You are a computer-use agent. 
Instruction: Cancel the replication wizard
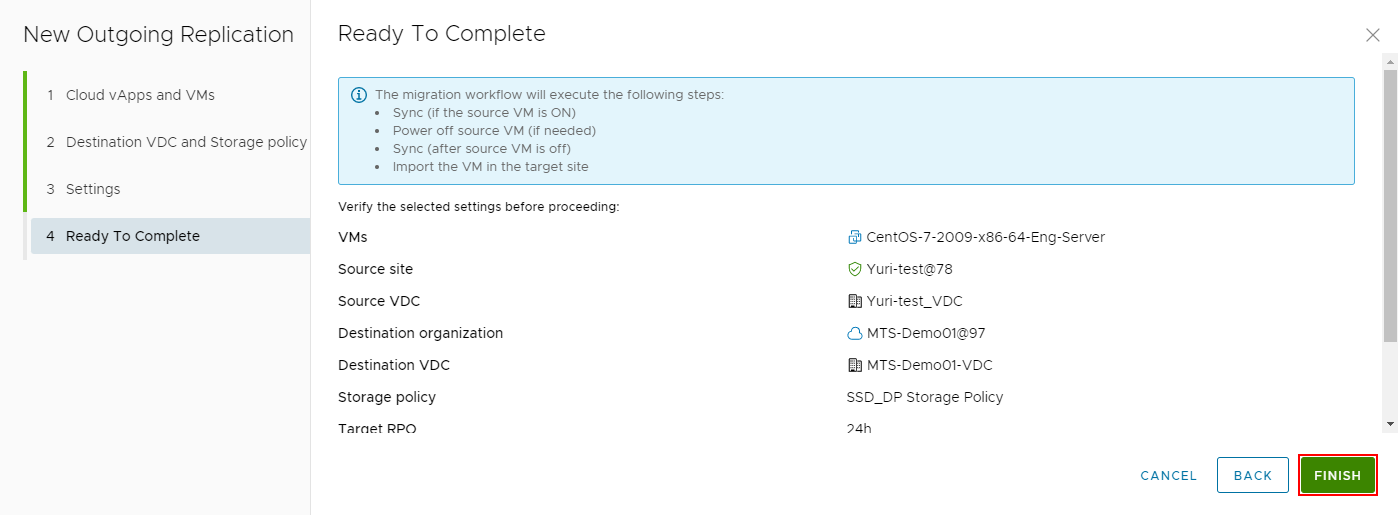pyautogui.click(x=1168, y=476)
